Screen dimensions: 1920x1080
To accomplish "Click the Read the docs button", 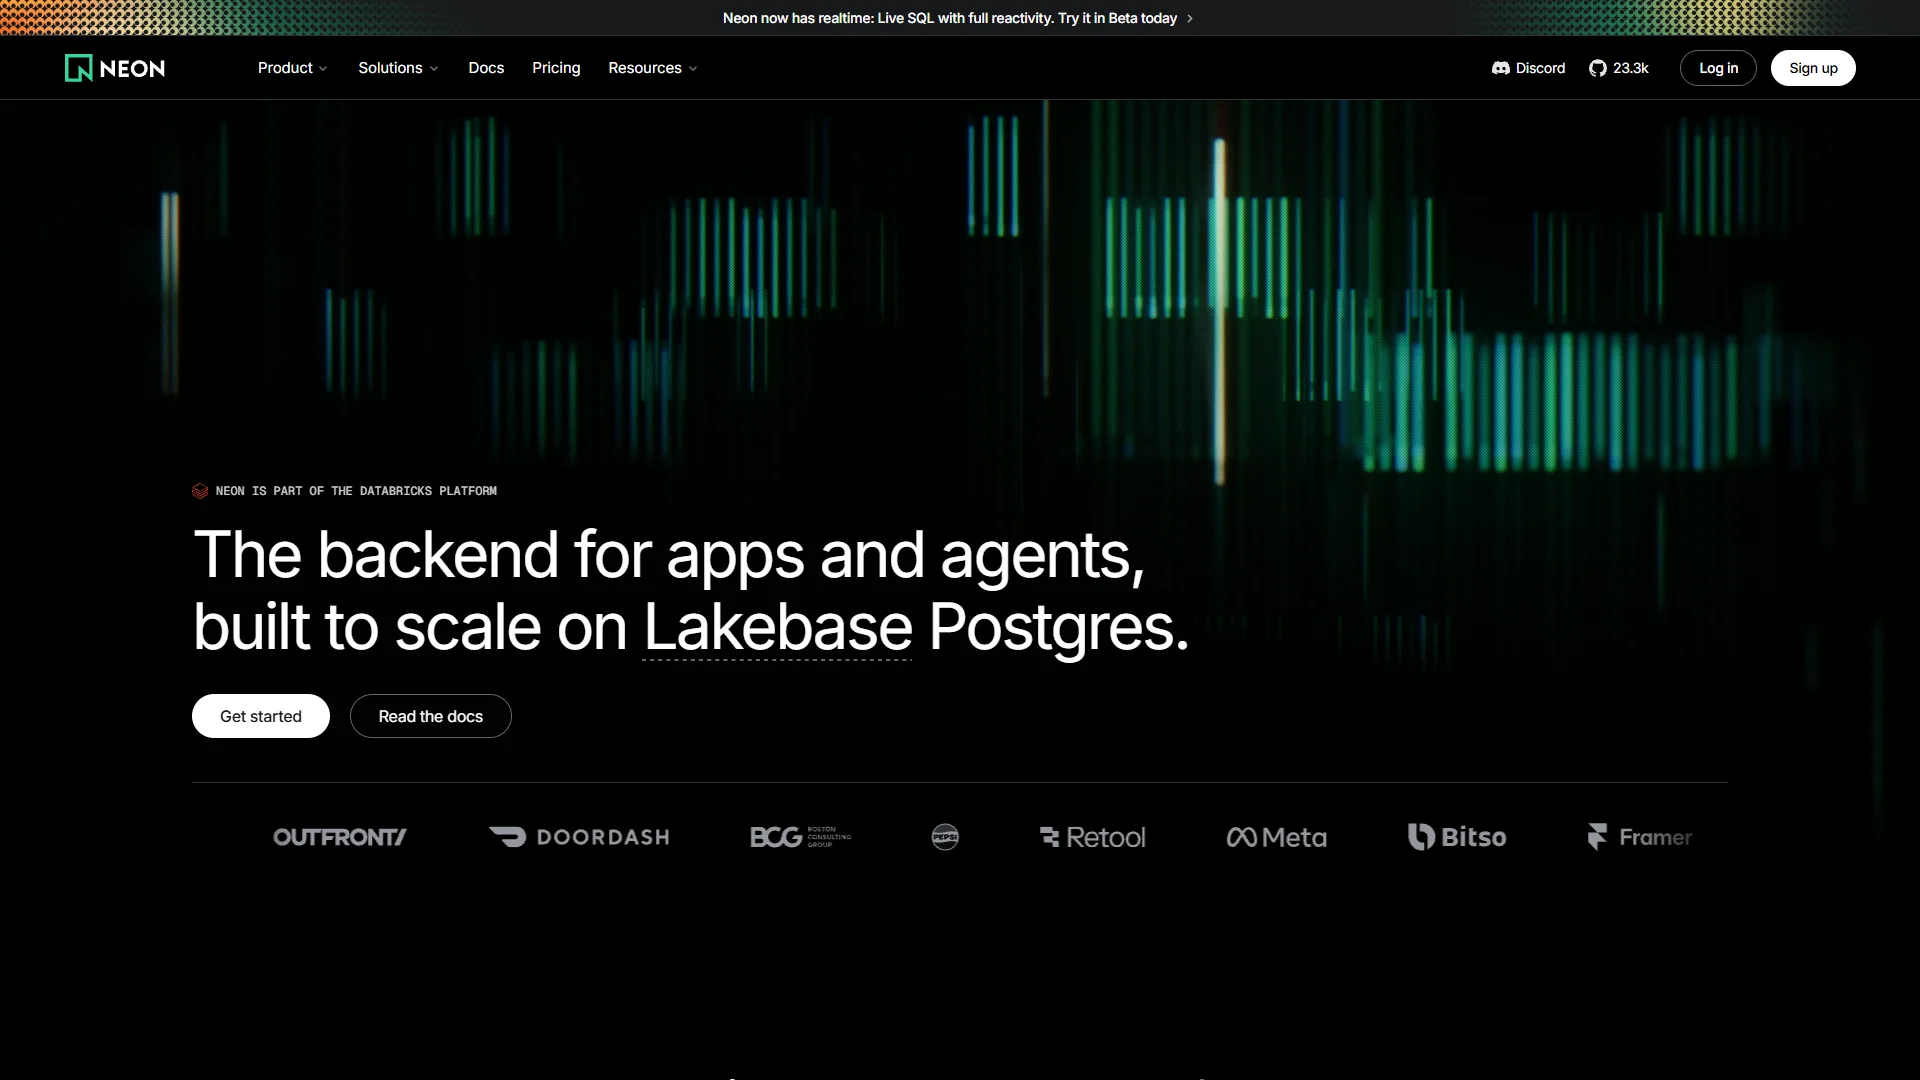I will click(431, 716).
